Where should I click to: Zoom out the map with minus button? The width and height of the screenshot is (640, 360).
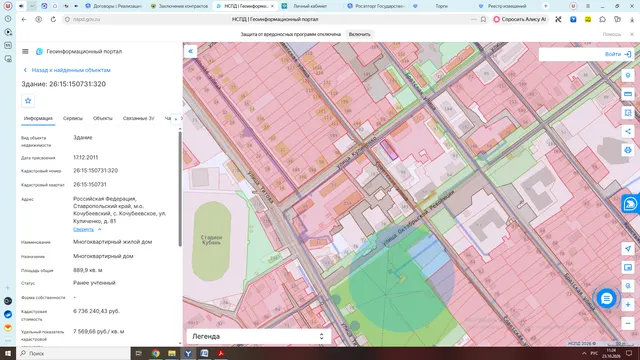[x=628, y=323]
